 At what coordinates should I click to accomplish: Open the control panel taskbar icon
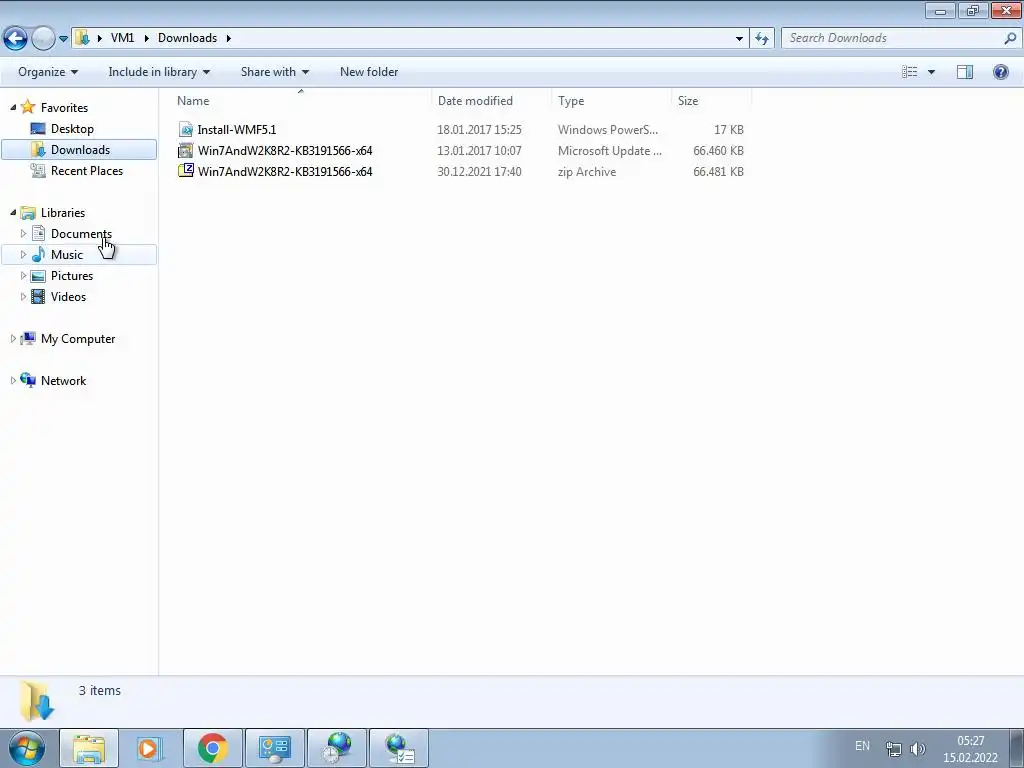(274, 748)
